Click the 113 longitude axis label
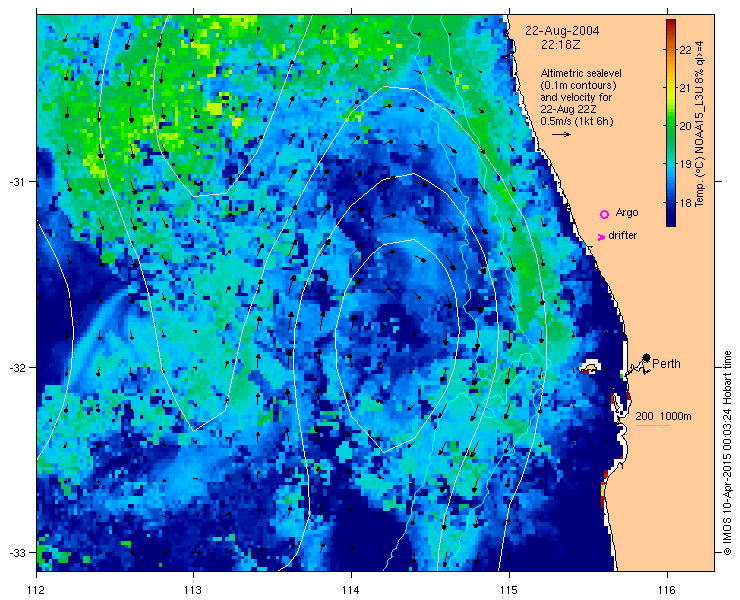This screenshot has width=740, height=600. 193,590
